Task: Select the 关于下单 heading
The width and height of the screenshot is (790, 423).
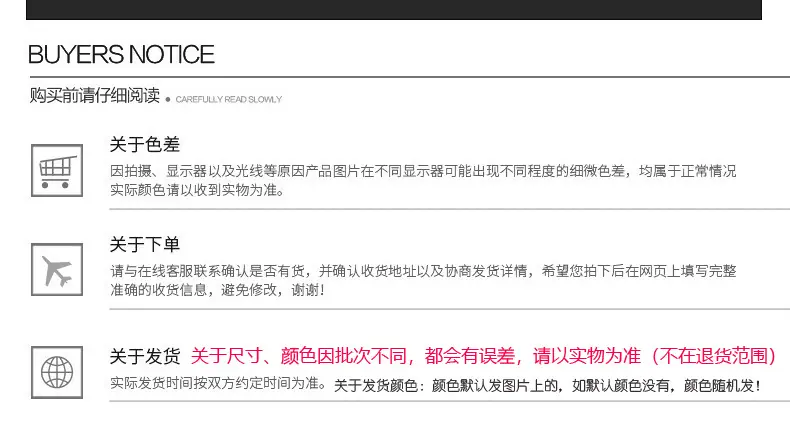Action: (145, 244)
